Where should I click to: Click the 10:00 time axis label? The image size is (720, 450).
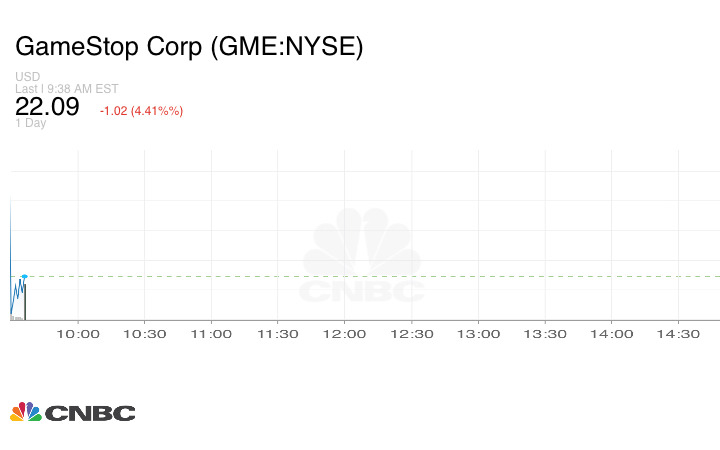tap(78, 334)
